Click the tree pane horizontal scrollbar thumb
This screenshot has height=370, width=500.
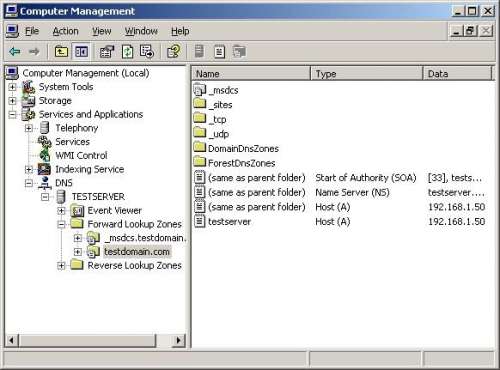87,340
